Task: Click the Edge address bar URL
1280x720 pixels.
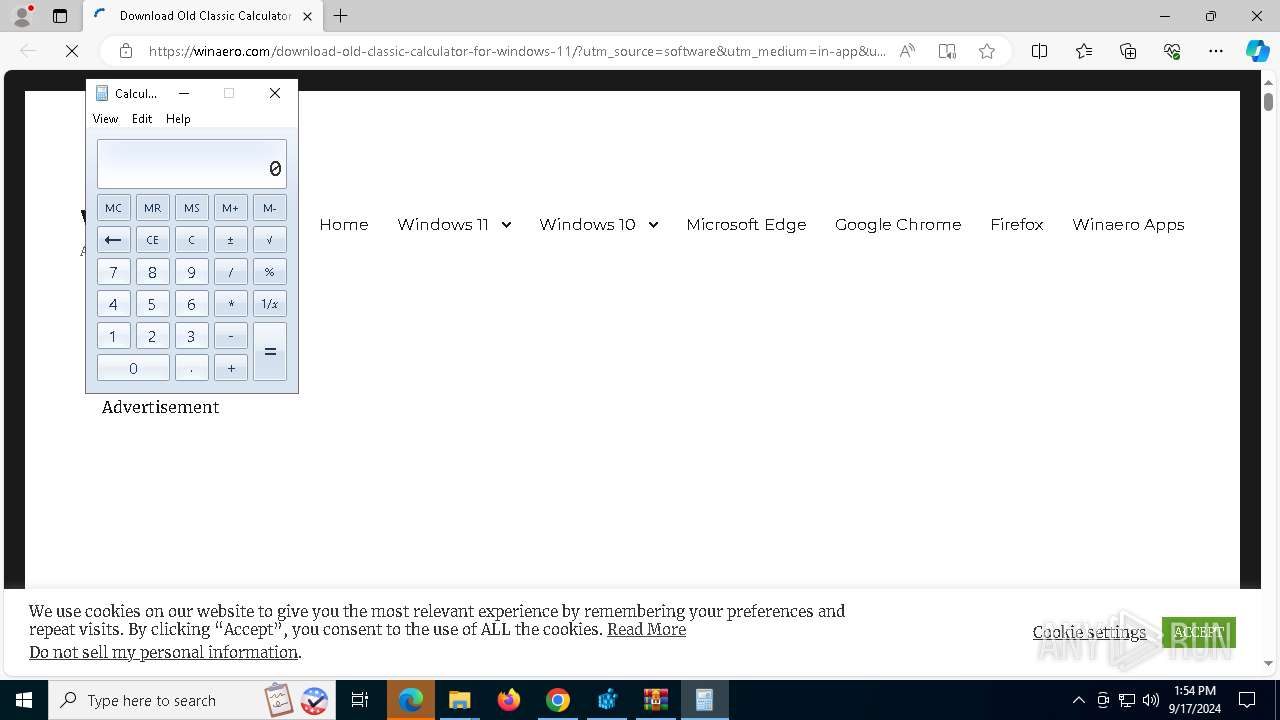Action: (517, 51)
